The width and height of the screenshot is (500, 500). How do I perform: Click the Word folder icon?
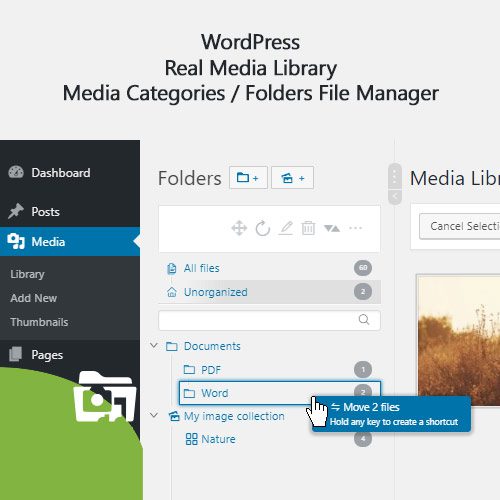click(x=189, y=393)
